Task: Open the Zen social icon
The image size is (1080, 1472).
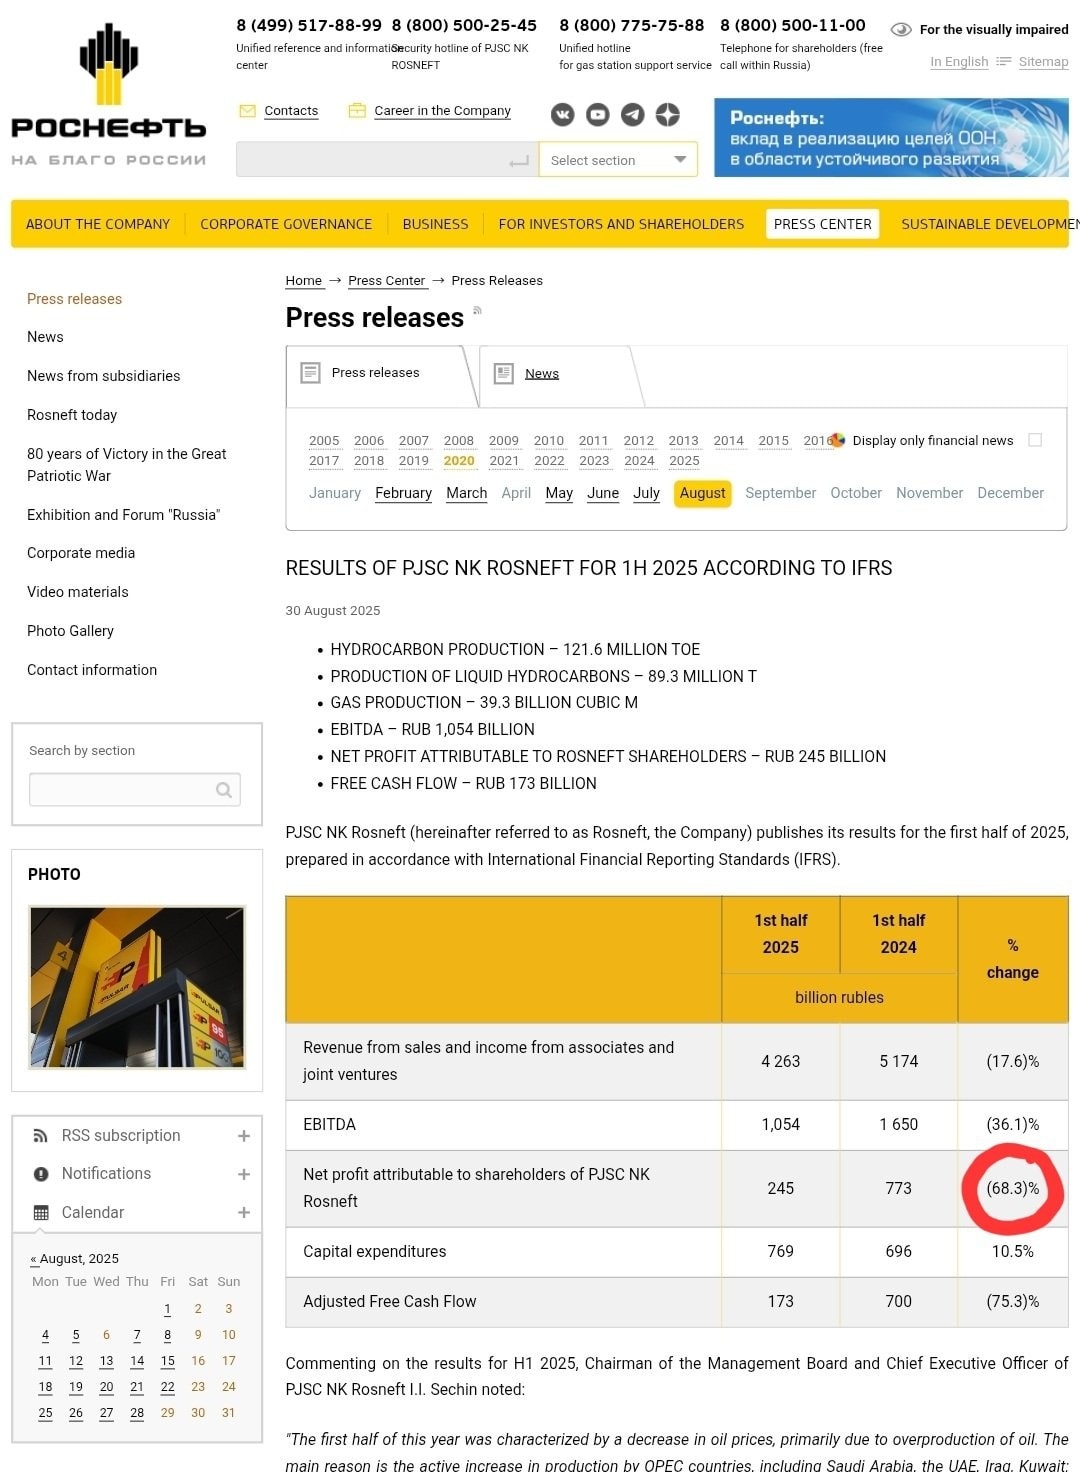Action: 668,115
